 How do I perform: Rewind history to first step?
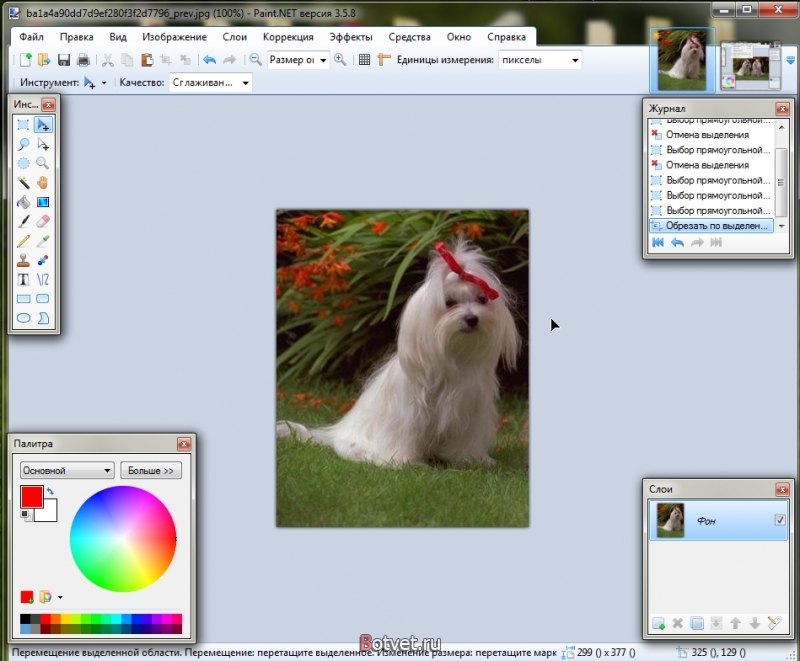[658, 243]
